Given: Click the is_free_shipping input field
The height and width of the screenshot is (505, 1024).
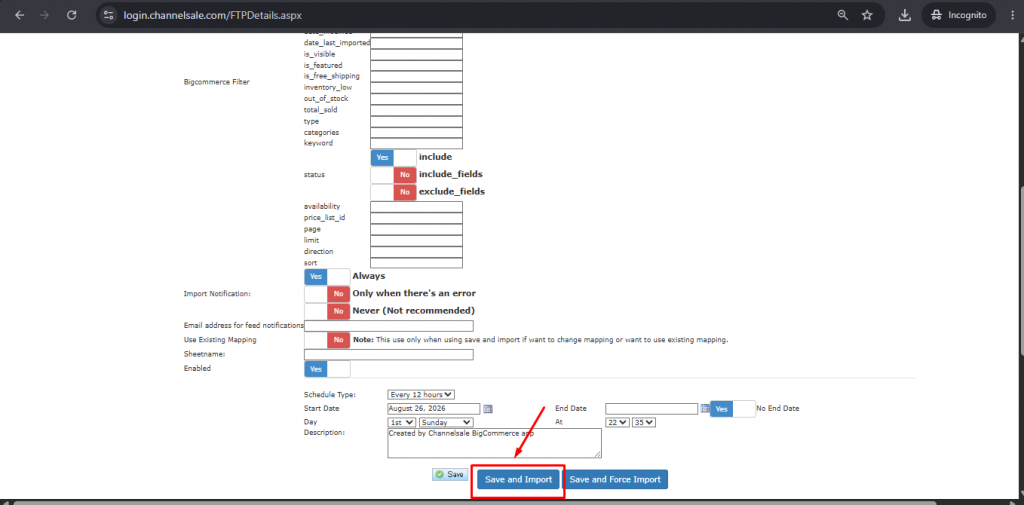Looking at the screenshot, I should pos(417,76).
